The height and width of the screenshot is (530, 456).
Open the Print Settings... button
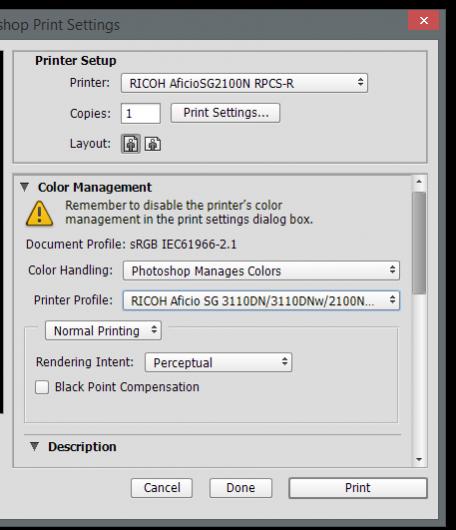point(225,113)
